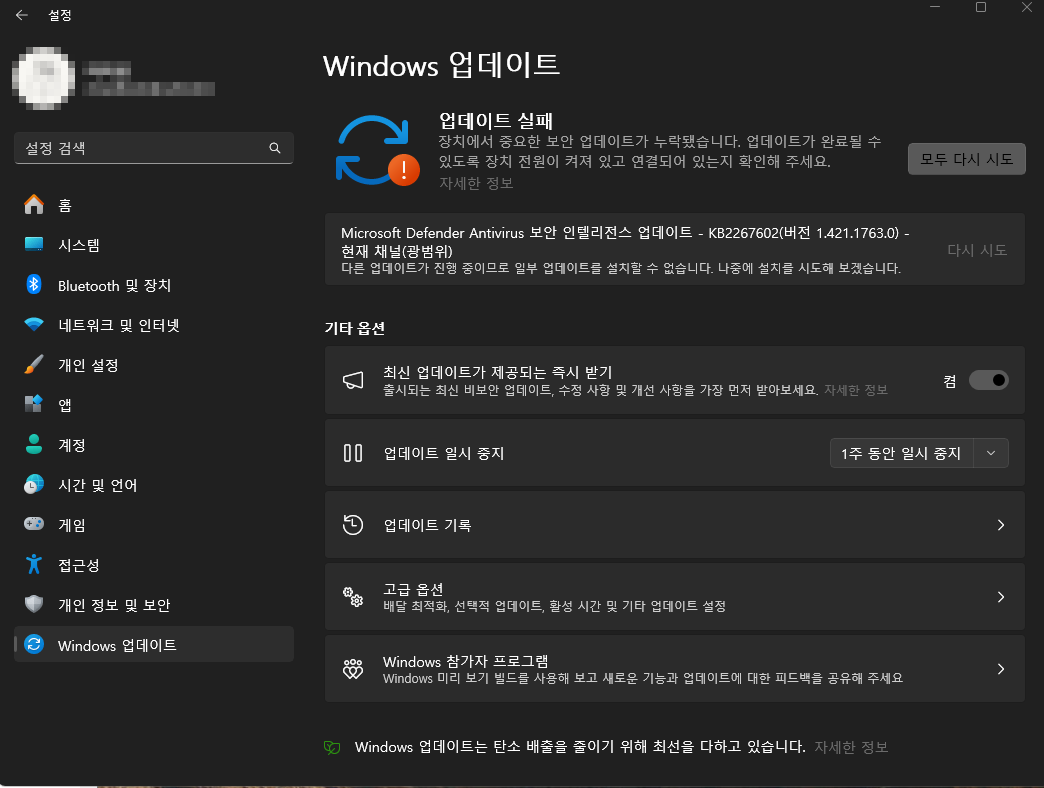1044x788 pixels.
Task: Click the 시스템 monitor icon
Action: (34, 244)
